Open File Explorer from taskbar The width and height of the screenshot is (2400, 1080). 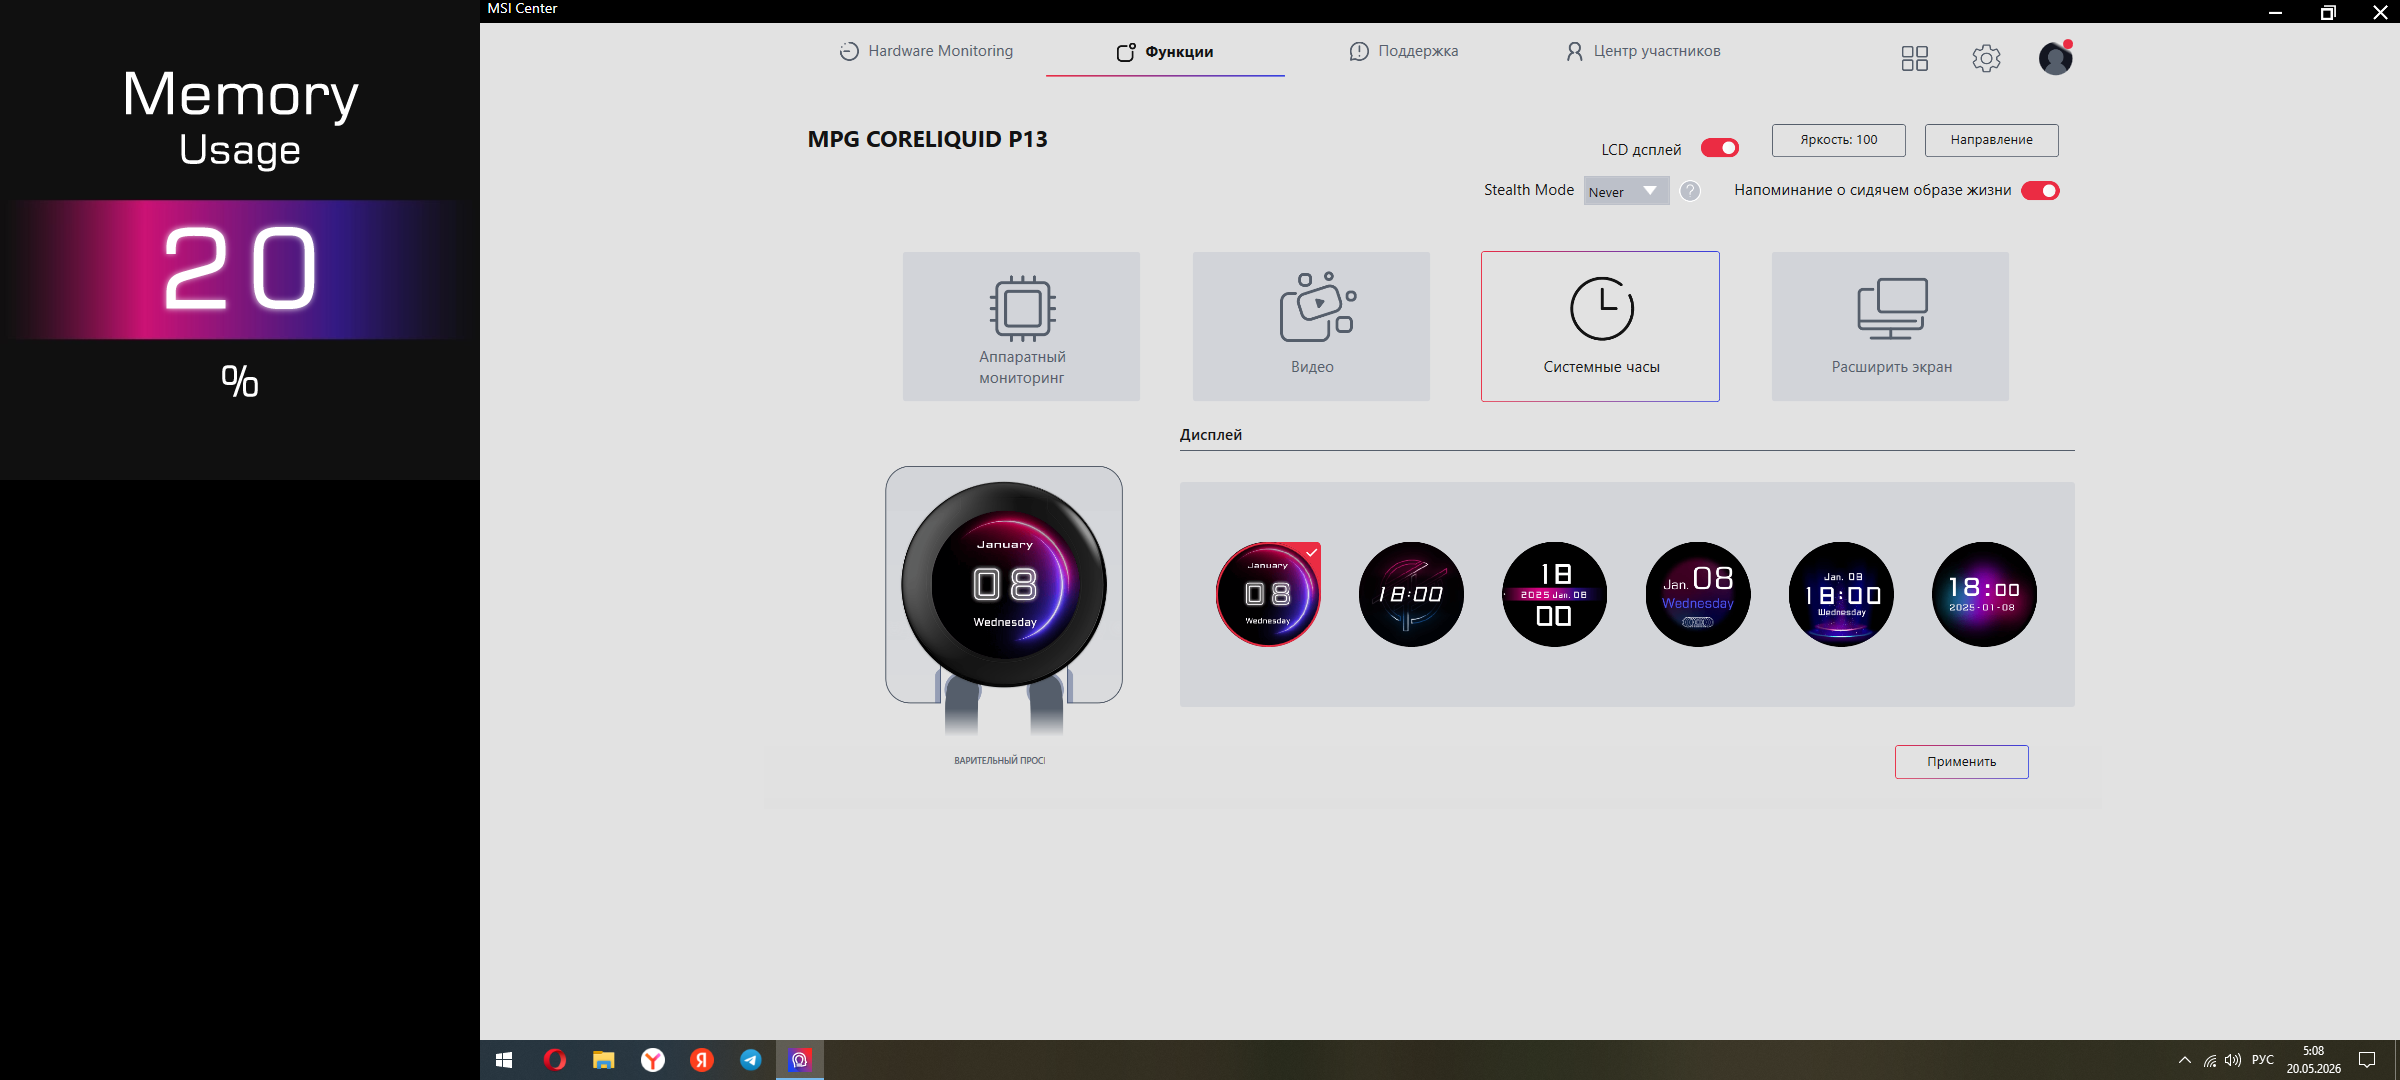pos(604,1060)
